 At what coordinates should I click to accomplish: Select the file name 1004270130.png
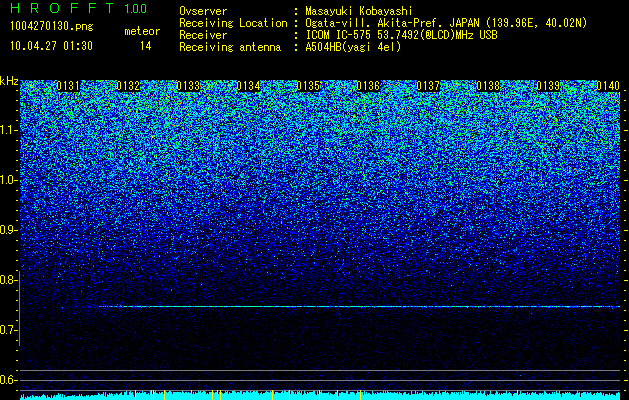(51, 27)
